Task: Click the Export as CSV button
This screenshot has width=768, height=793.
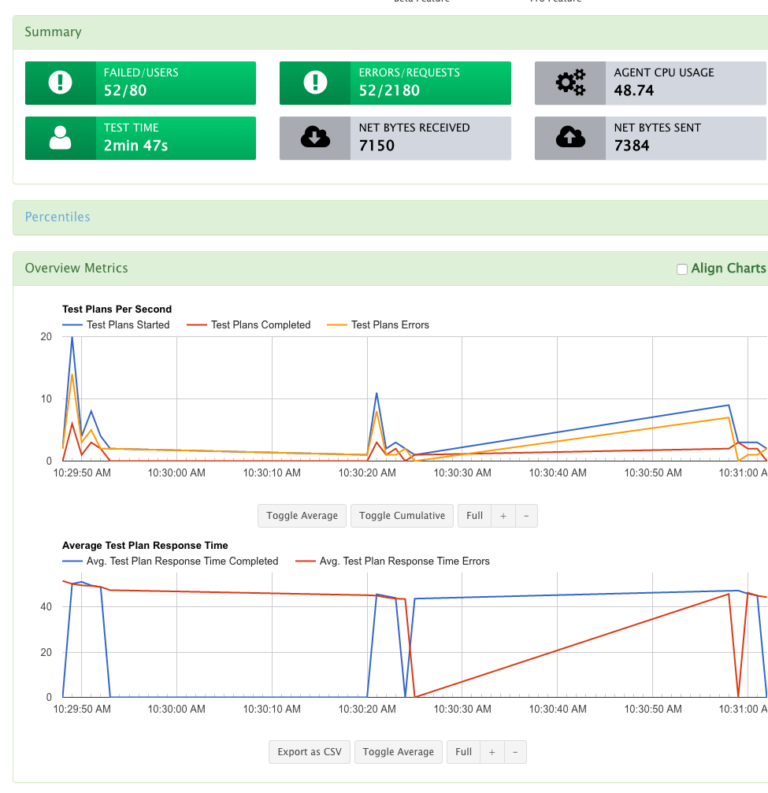Action: point(309,752)
